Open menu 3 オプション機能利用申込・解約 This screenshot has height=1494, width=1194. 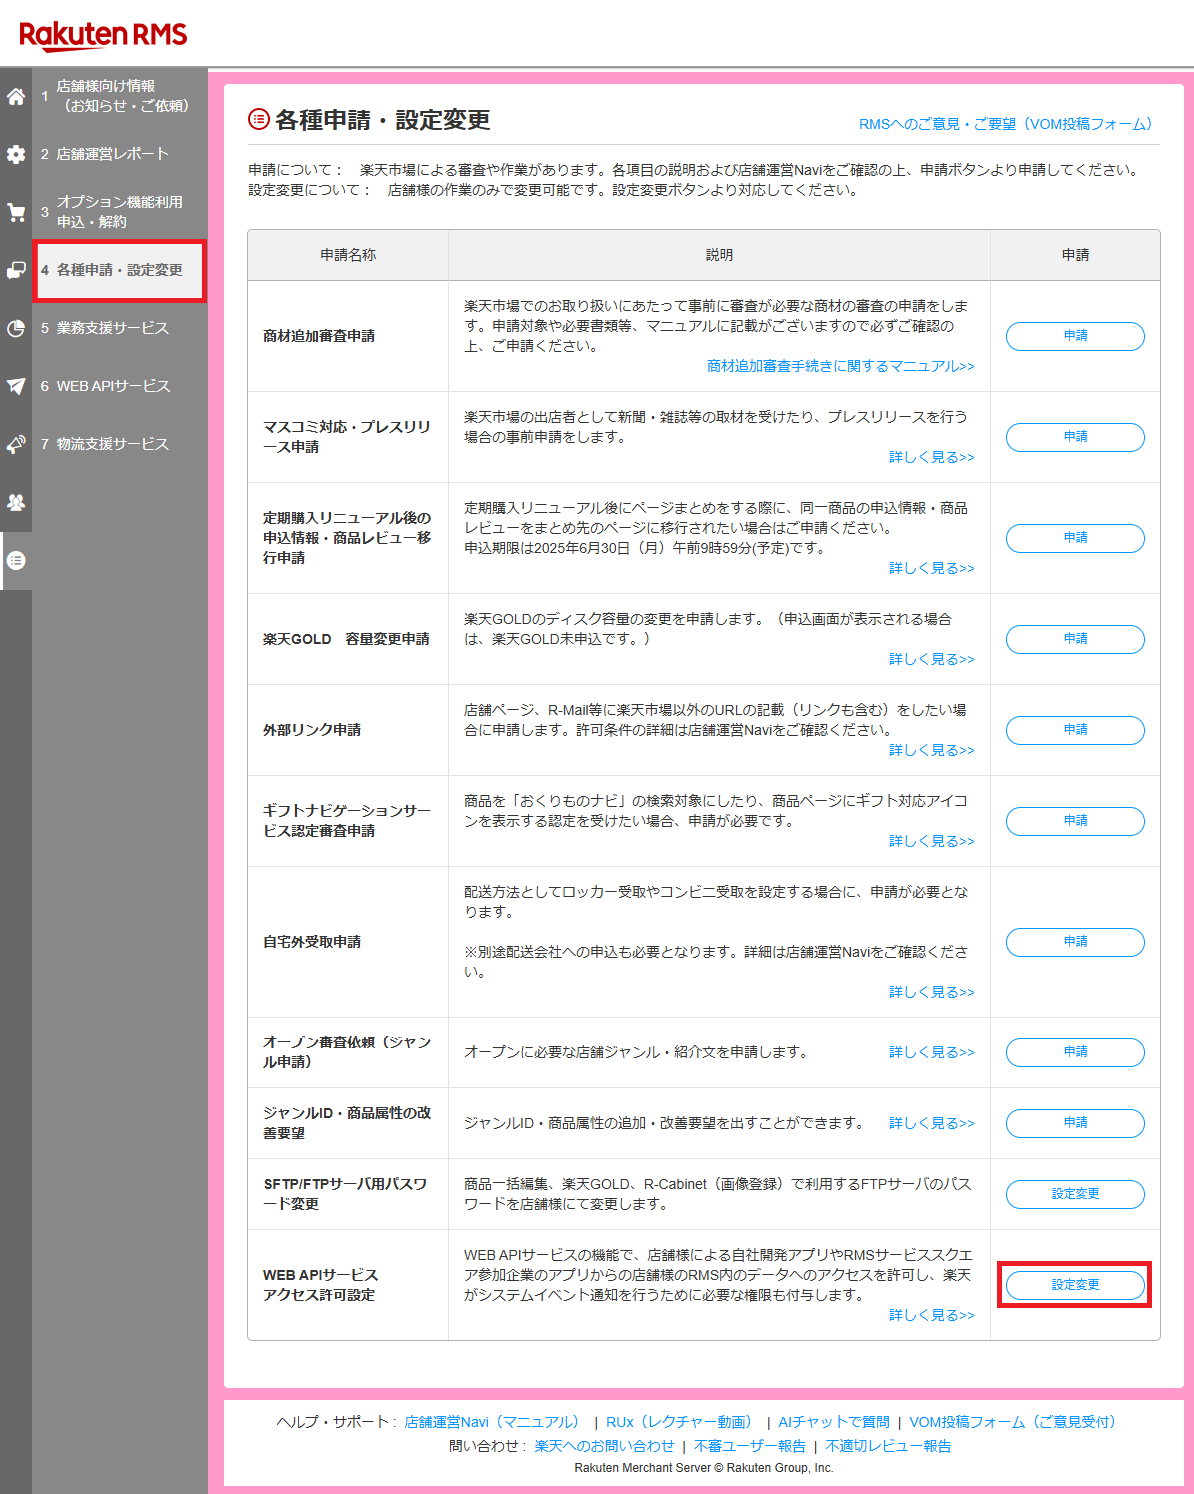120,212
